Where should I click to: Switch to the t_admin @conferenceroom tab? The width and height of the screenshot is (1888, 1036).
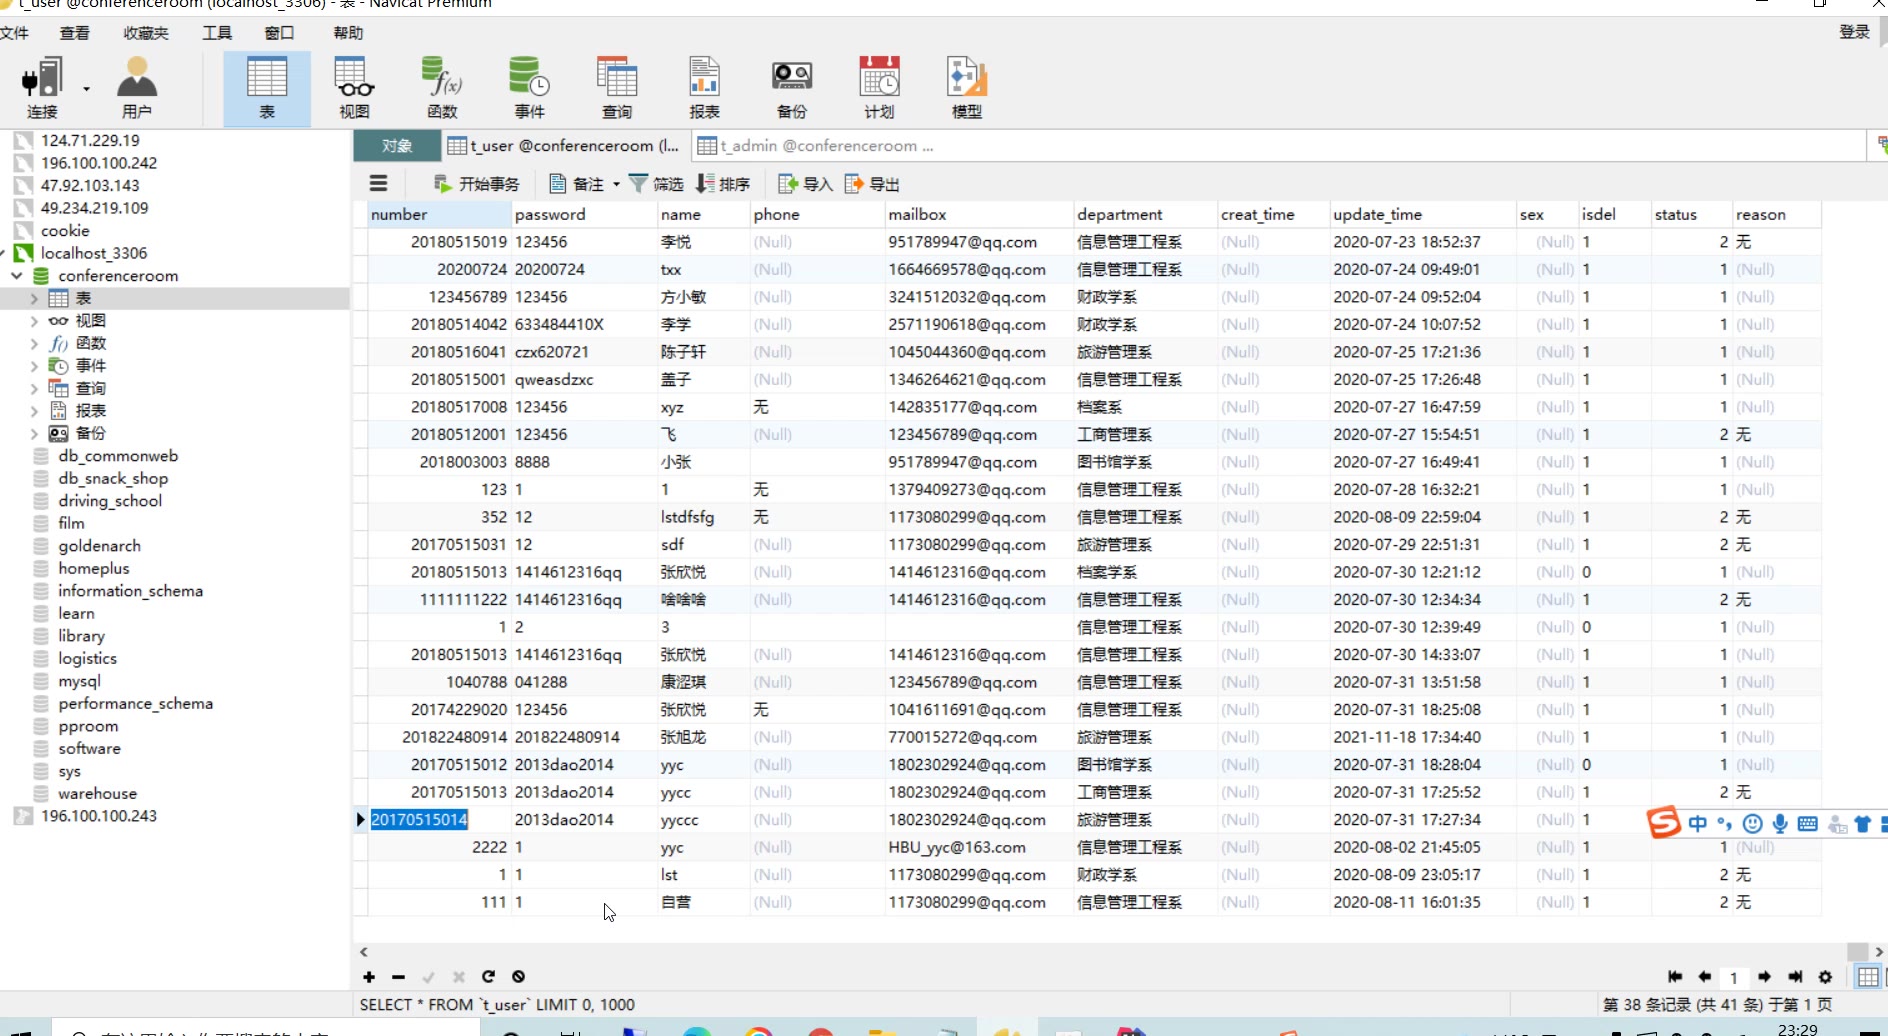816,146
